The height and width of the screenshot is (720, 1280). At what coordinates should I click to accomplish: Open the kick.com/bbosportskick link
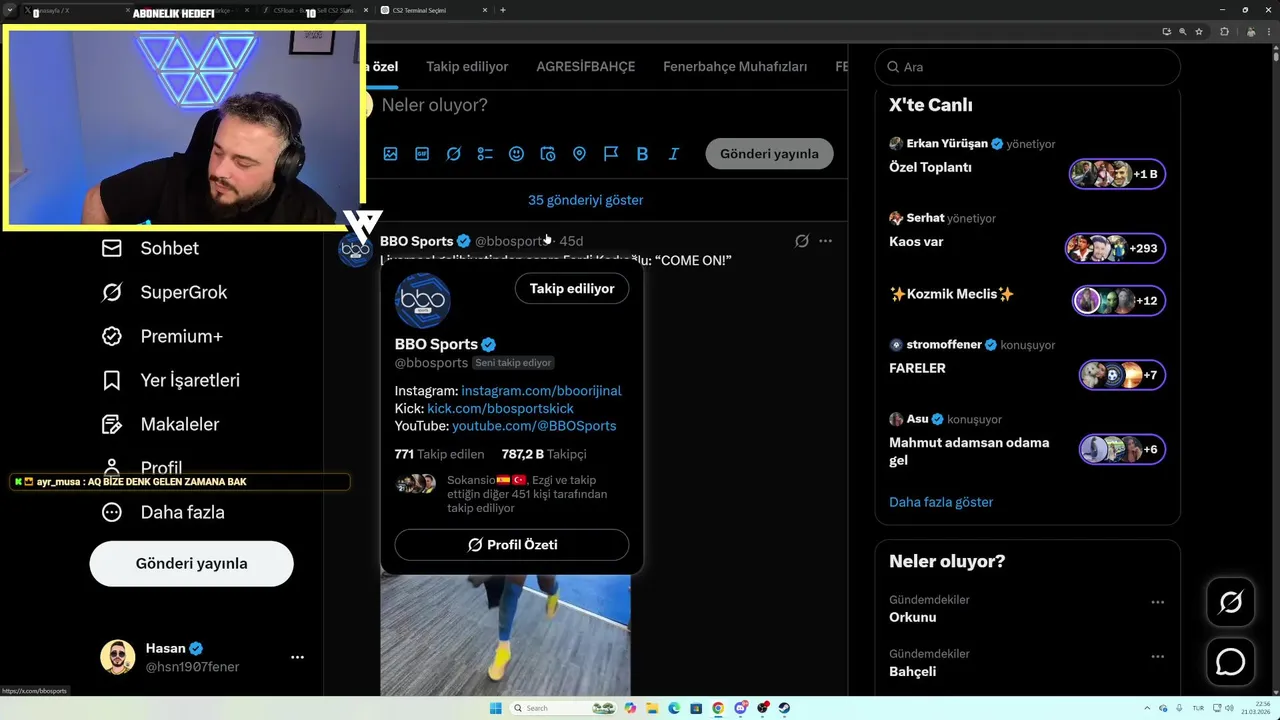click(500, 408)
